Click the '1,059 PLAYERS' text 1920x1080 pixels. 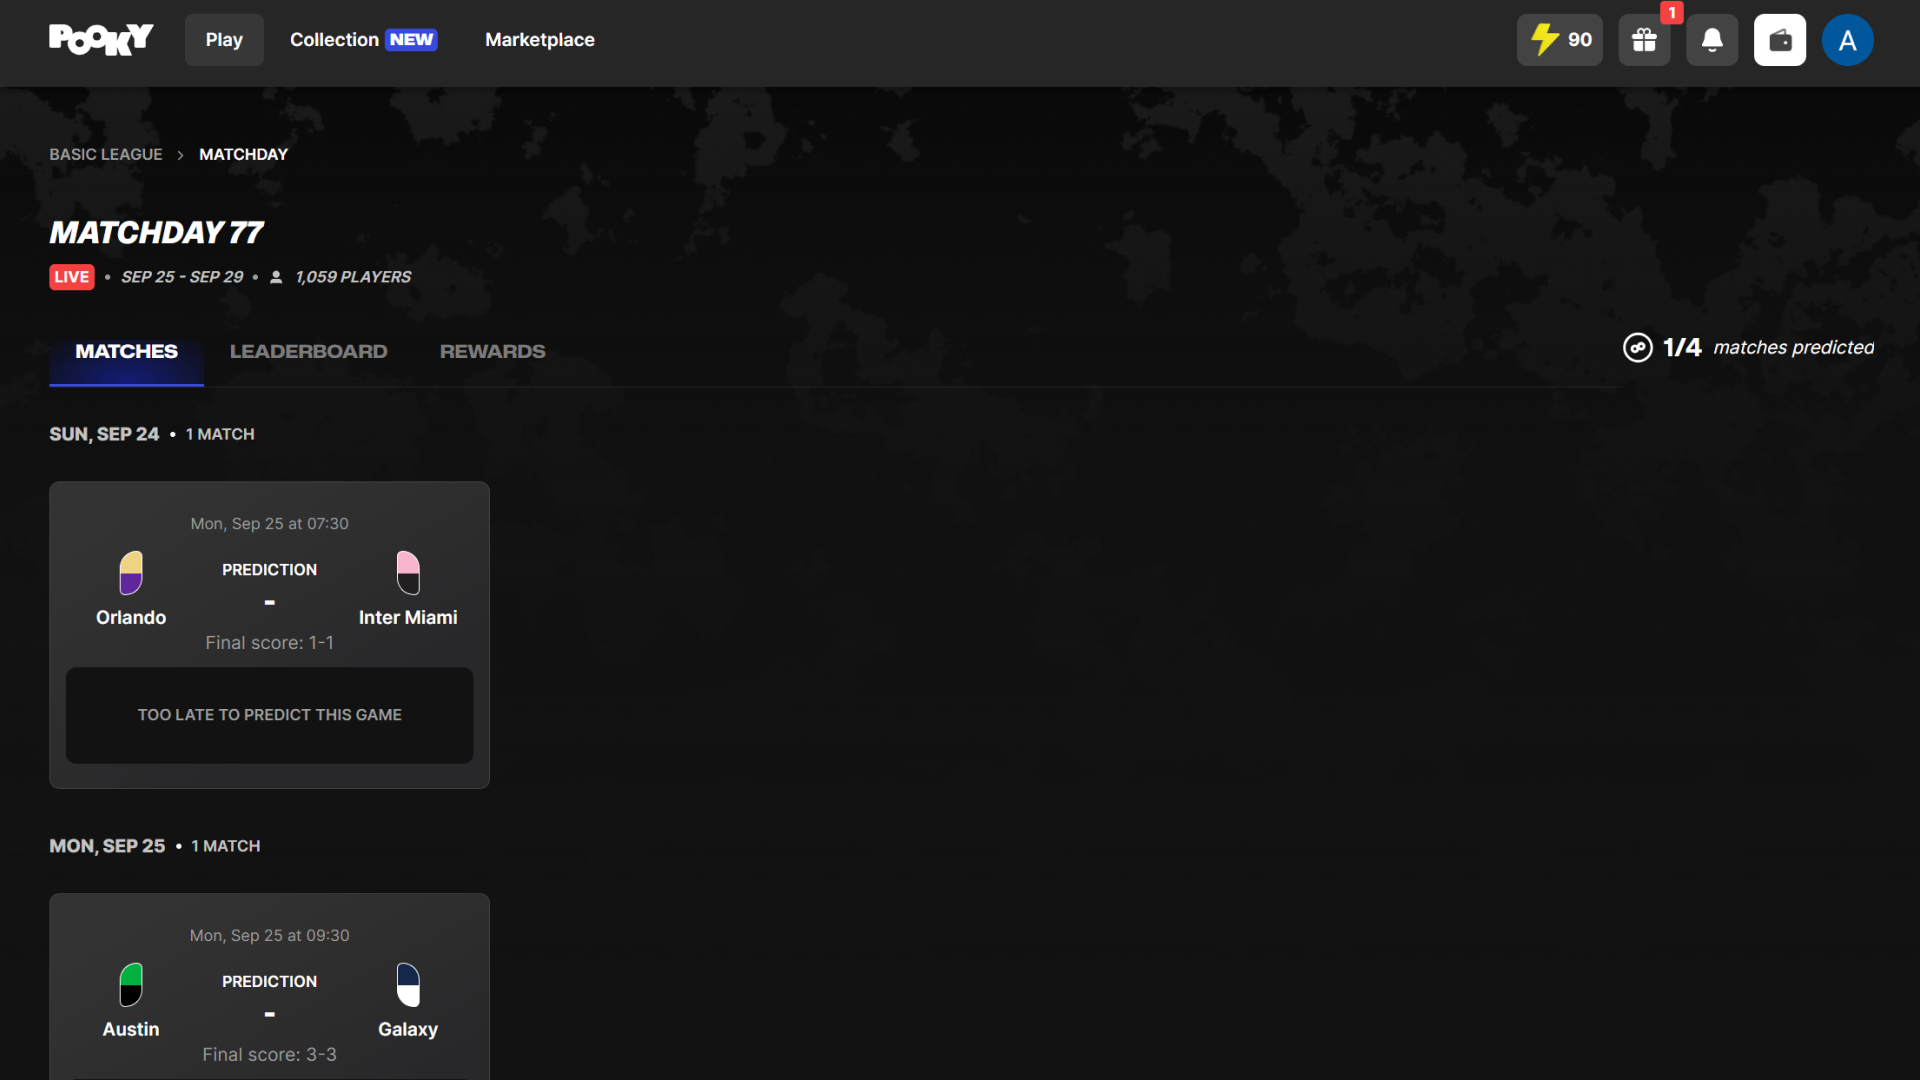pos(353,277)
